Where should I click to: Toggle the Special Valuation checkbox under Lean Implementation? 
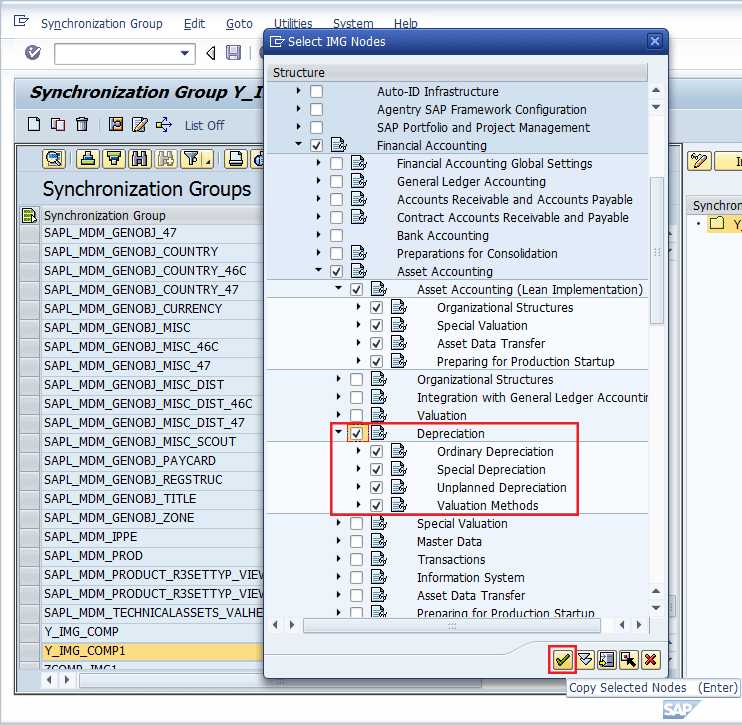click(x=377, y=326)
